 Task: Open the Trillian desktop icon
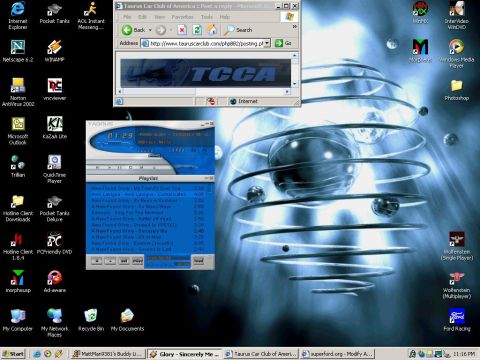click(x=18, y=166)
